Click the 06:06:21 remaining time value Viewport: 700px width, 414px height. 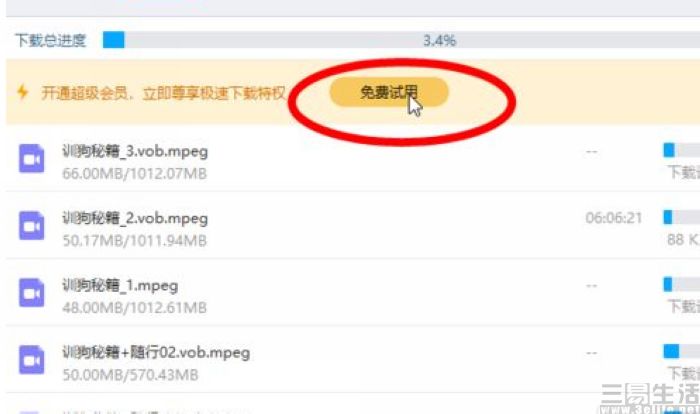click(x=614, y=218)
